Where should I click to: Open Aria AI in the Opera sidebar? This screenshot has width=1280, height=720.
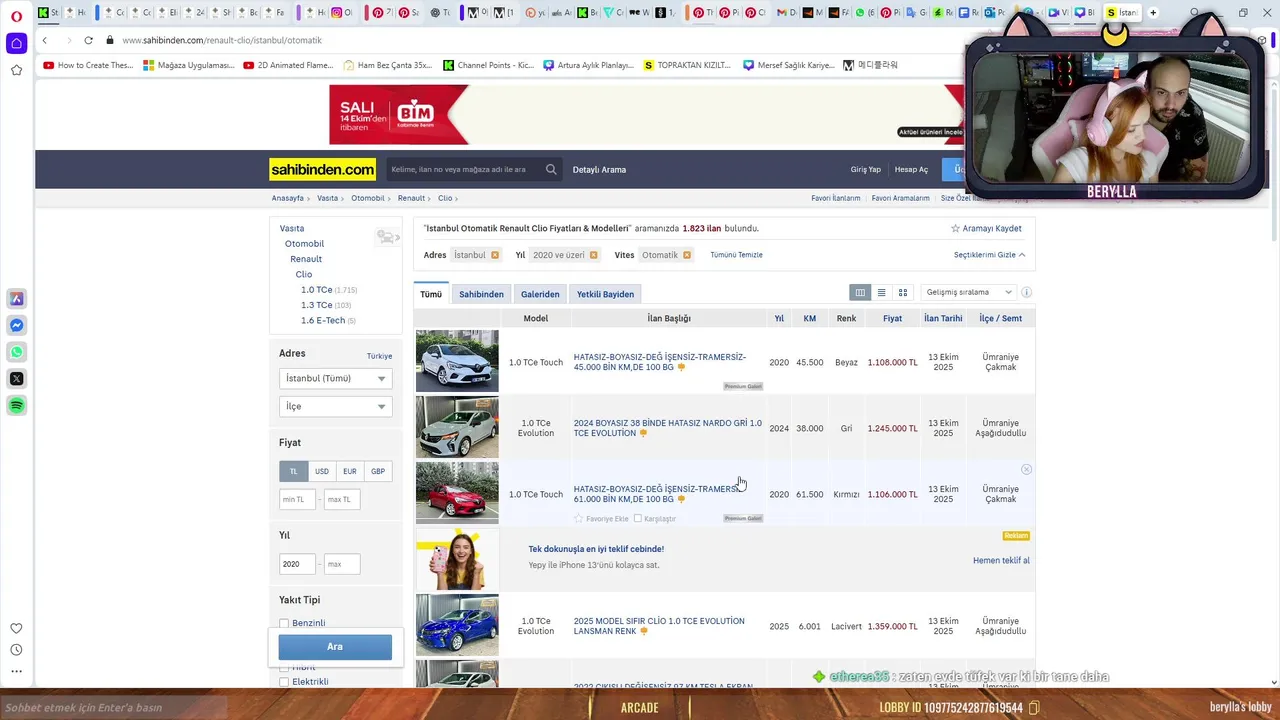(x=16, y=299)
